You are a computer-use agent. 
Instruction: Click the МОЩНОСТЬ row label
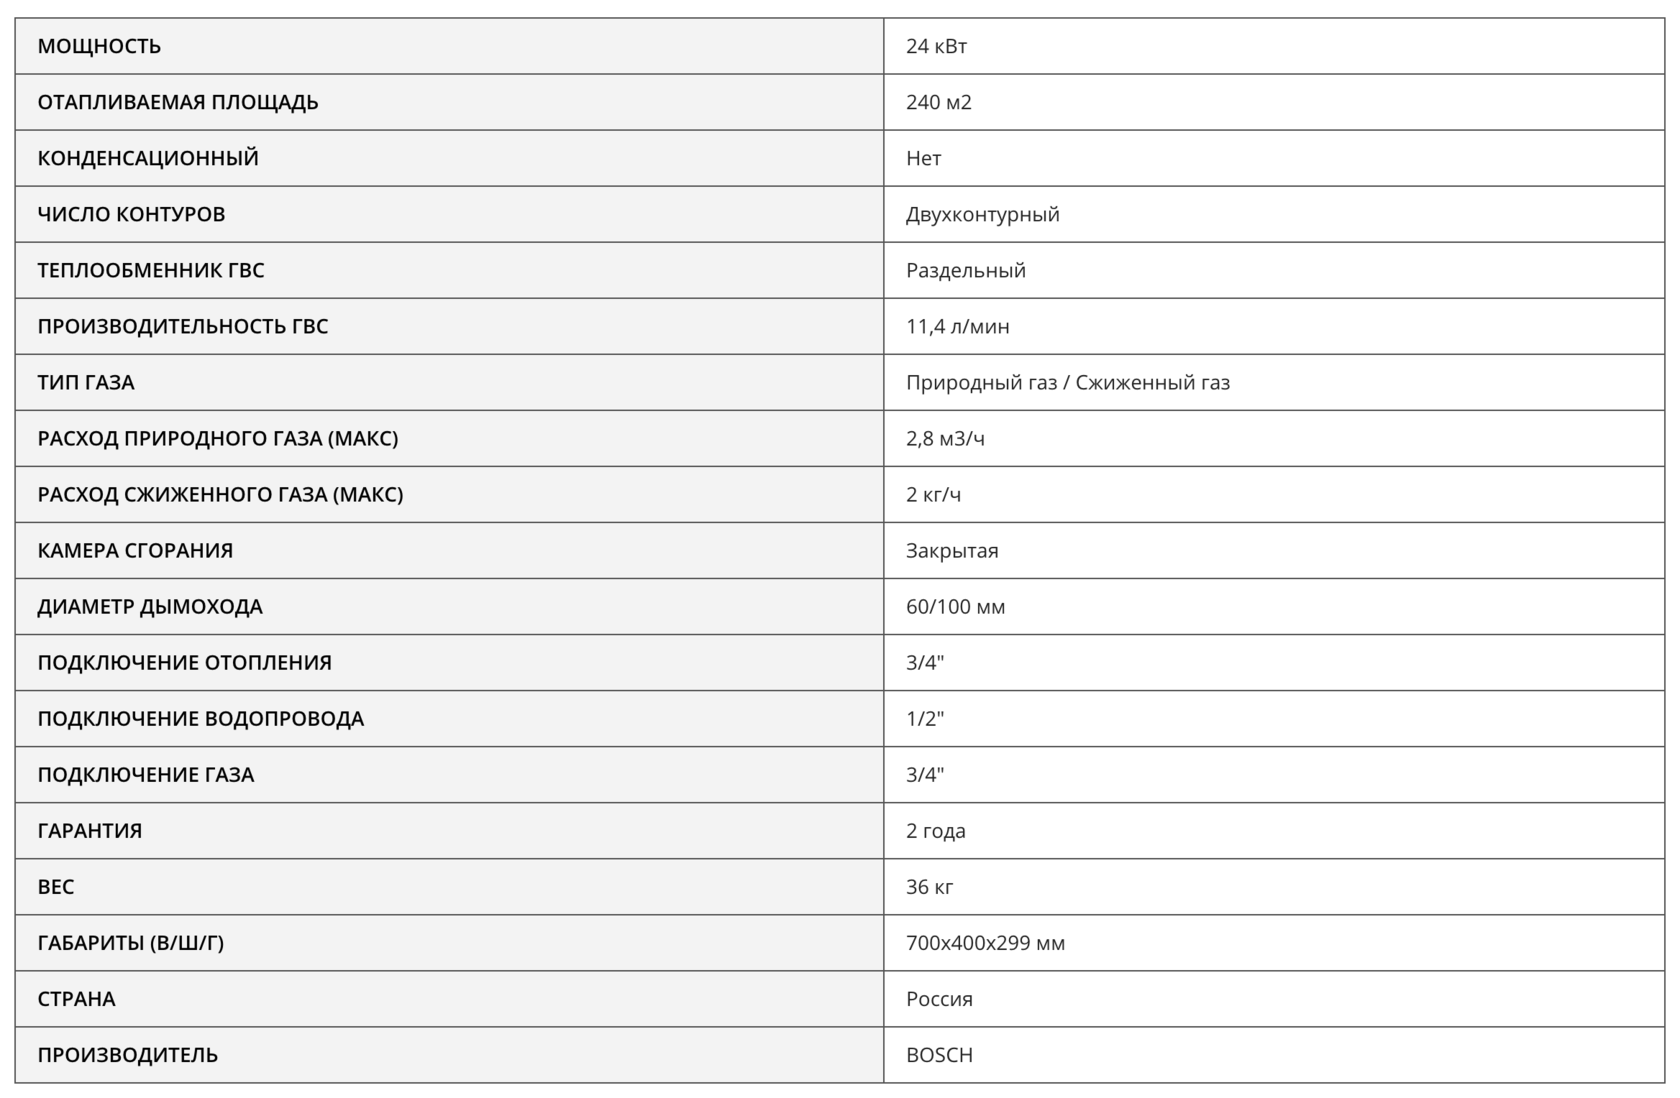[99, 46]
